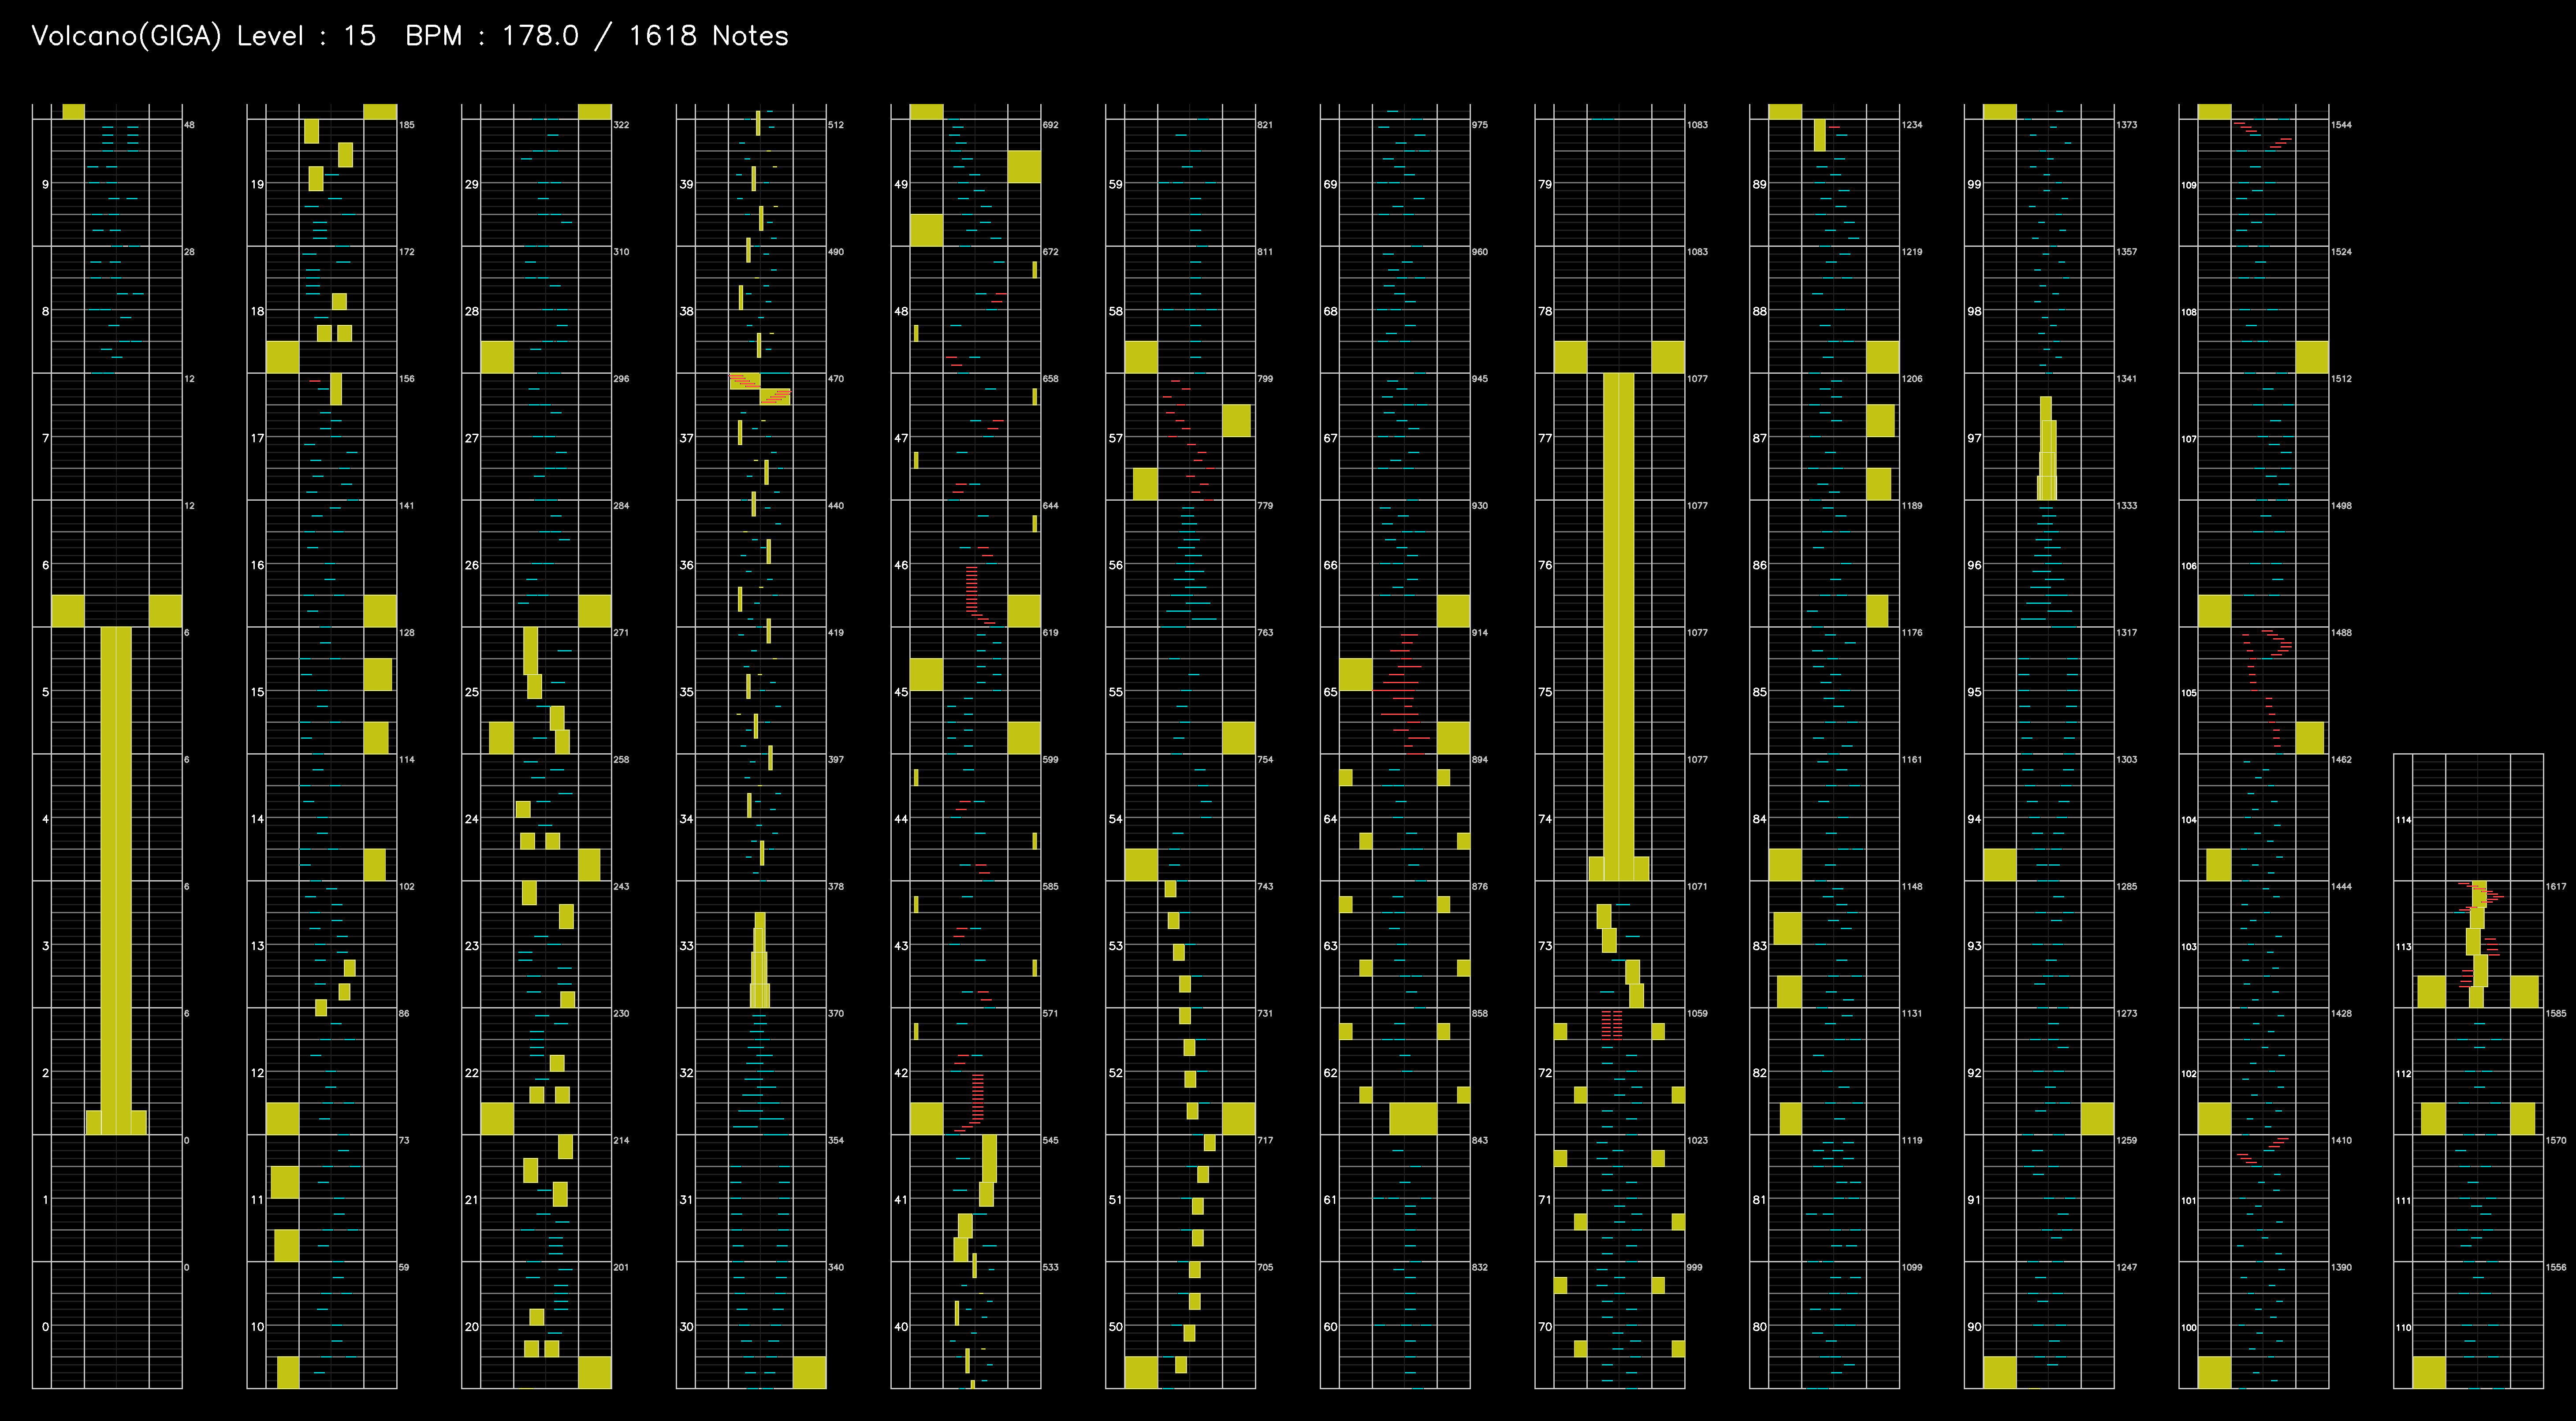This screenshot has width=2576, height=1421.
Task: Click the "Level : 15" text
Action: tap(306, 37)
